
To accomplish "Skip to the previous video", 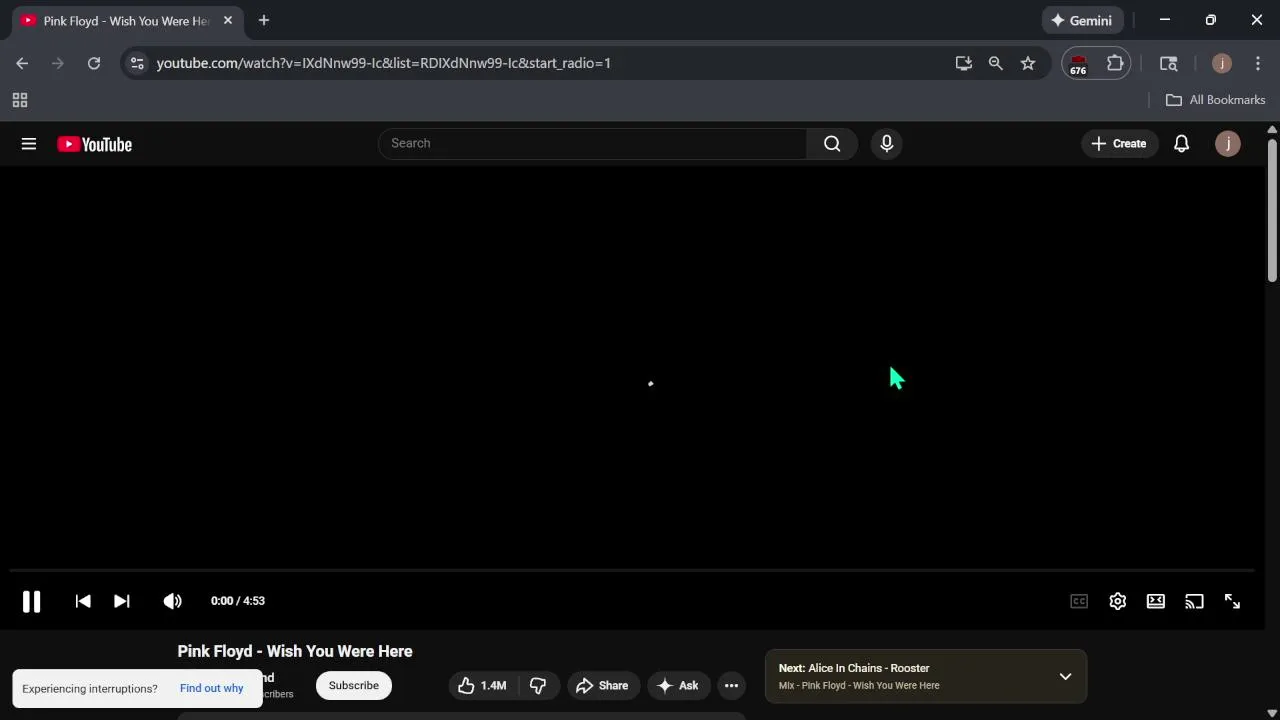I will tap(83, 601).
